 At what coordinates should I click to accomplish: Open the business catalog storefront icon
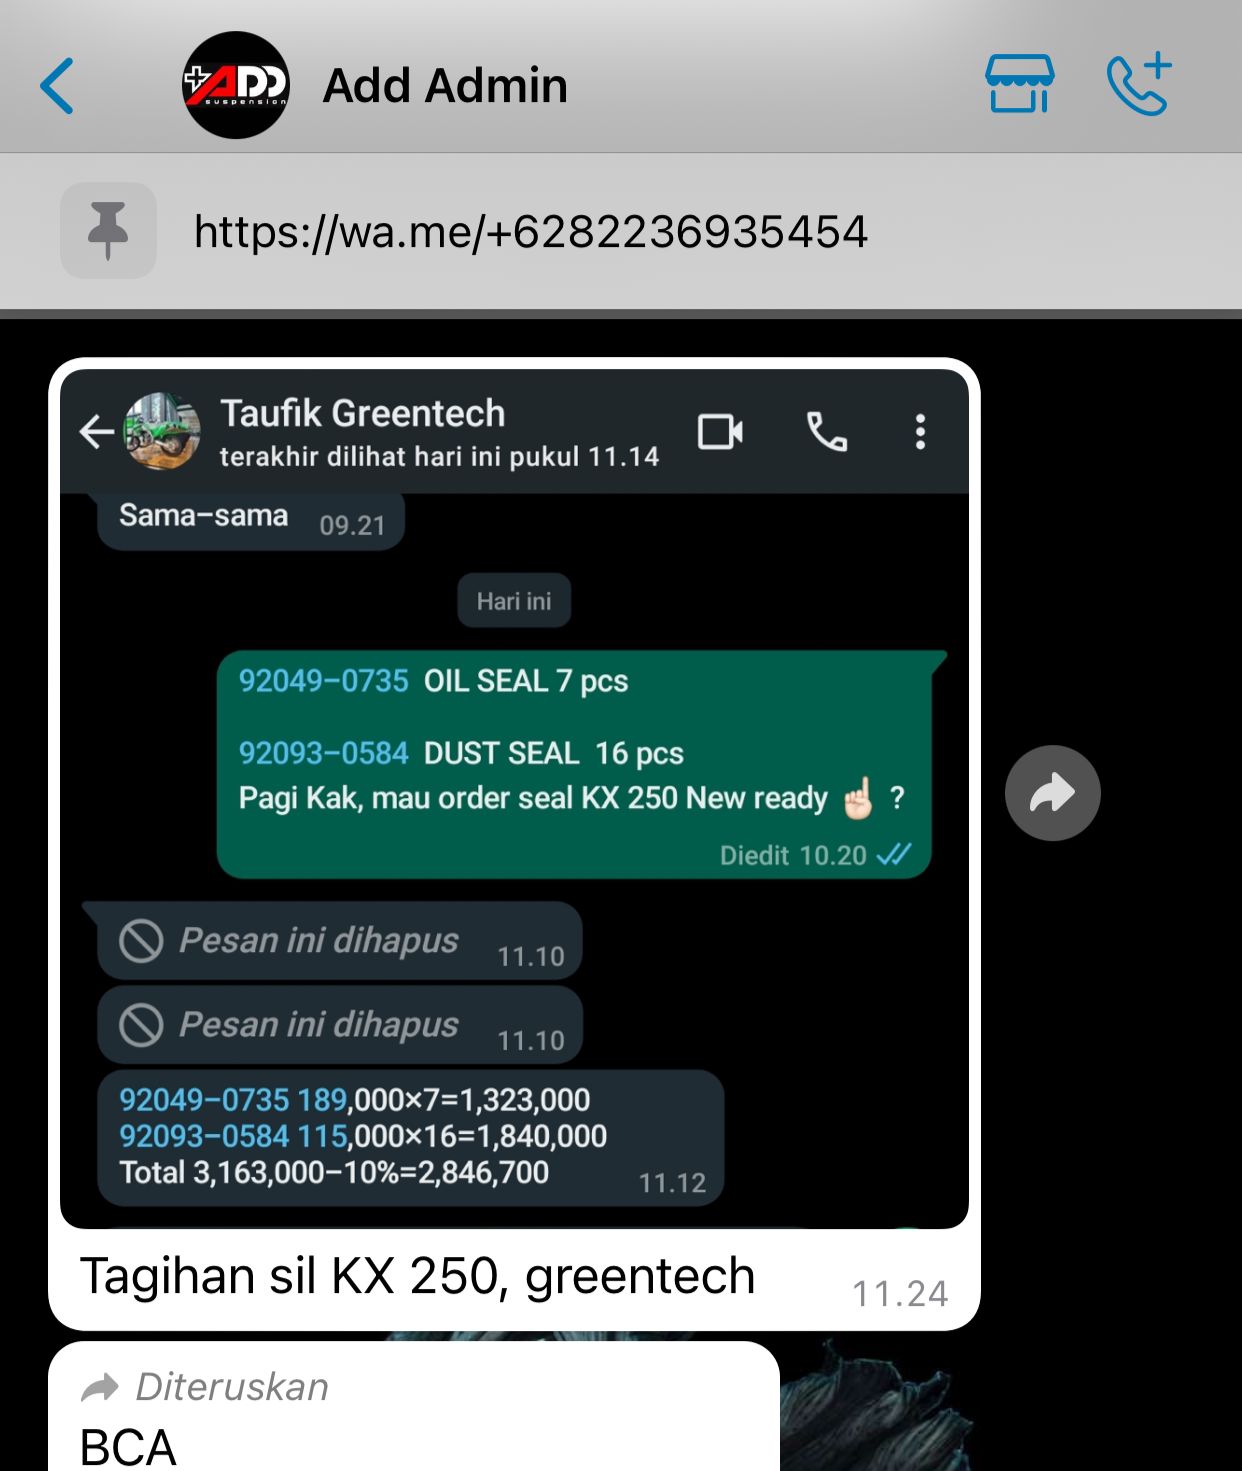[1019, 84]
